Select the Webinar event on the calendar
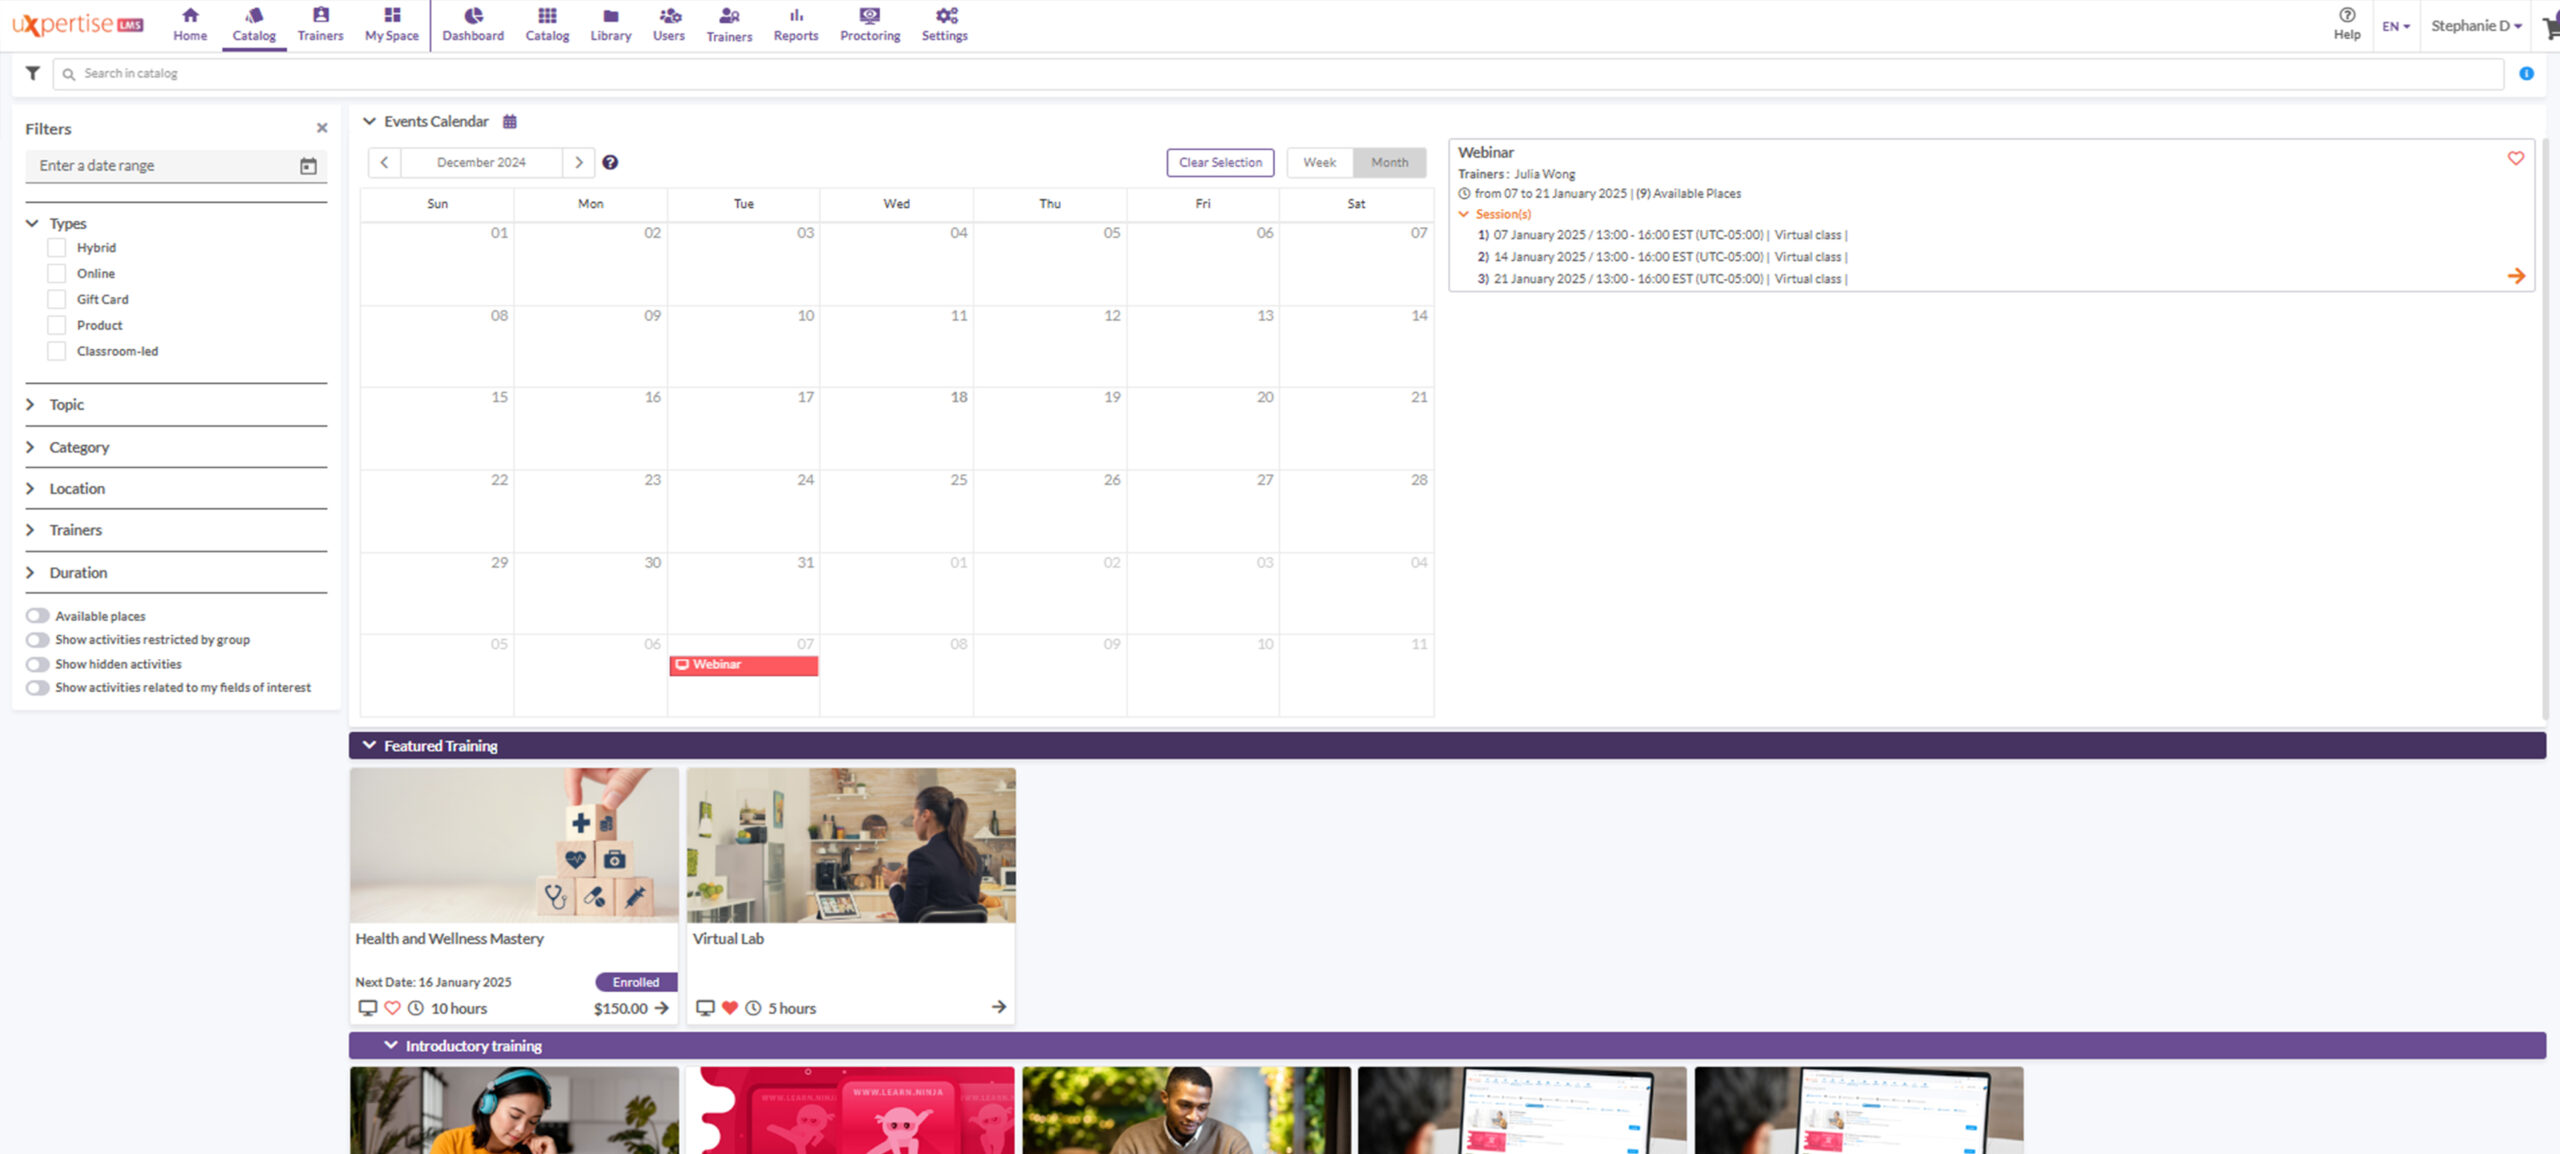The height and width of the screenshot is (1154, 2560). pos(744,665)
